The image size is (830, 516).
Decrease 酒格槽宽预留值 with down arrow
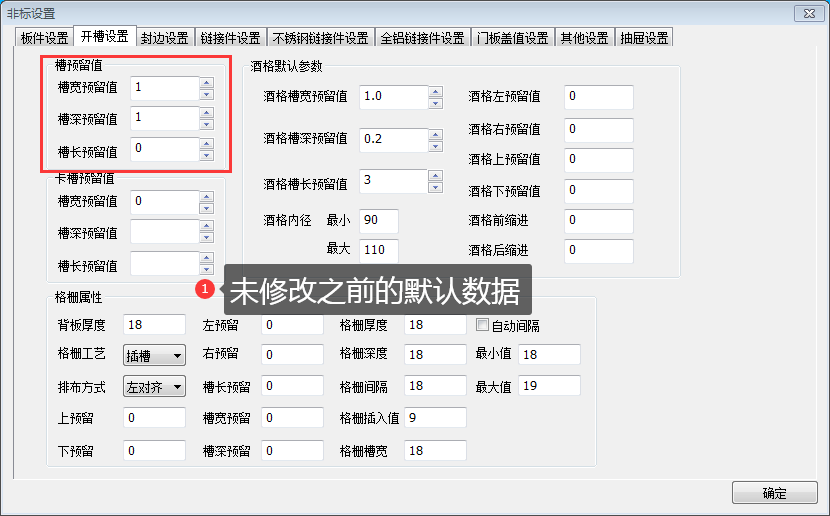click(x=436, y=103)
